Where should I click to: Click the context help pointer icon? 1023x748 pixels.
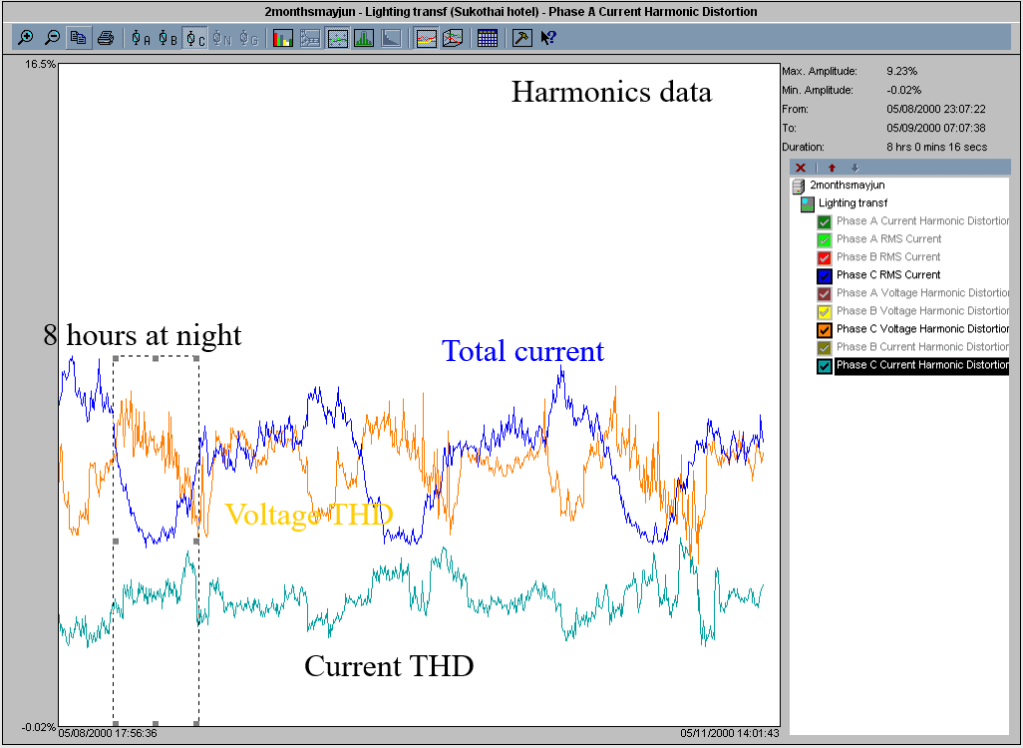click(x=548, y=38)
